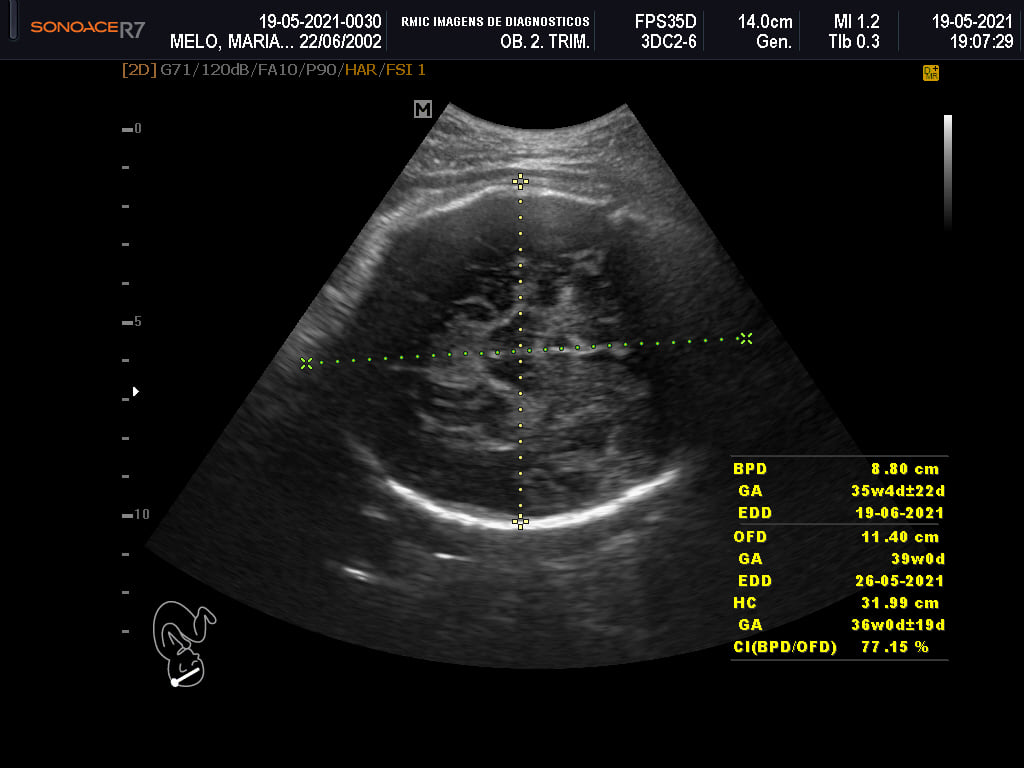Click the GA value 36w0d±19d
1024x768 pixels.
pos(898,625)
